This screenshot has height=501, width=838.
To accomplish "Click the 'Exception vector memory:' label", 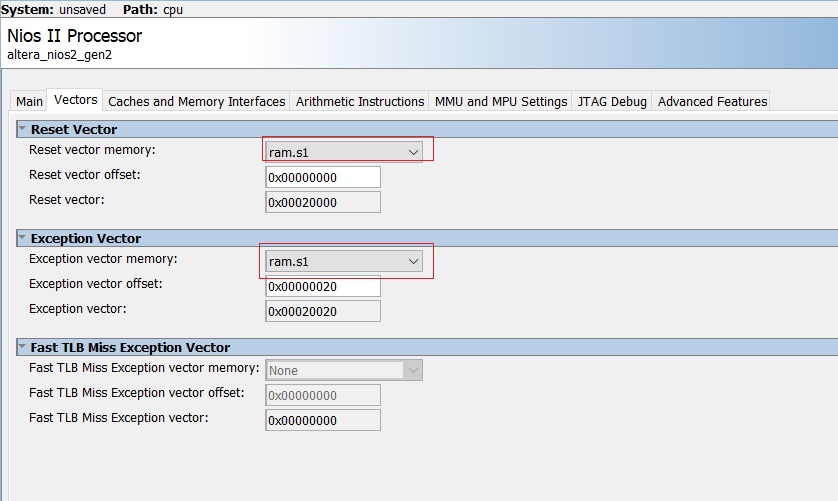I will (103, 259).
